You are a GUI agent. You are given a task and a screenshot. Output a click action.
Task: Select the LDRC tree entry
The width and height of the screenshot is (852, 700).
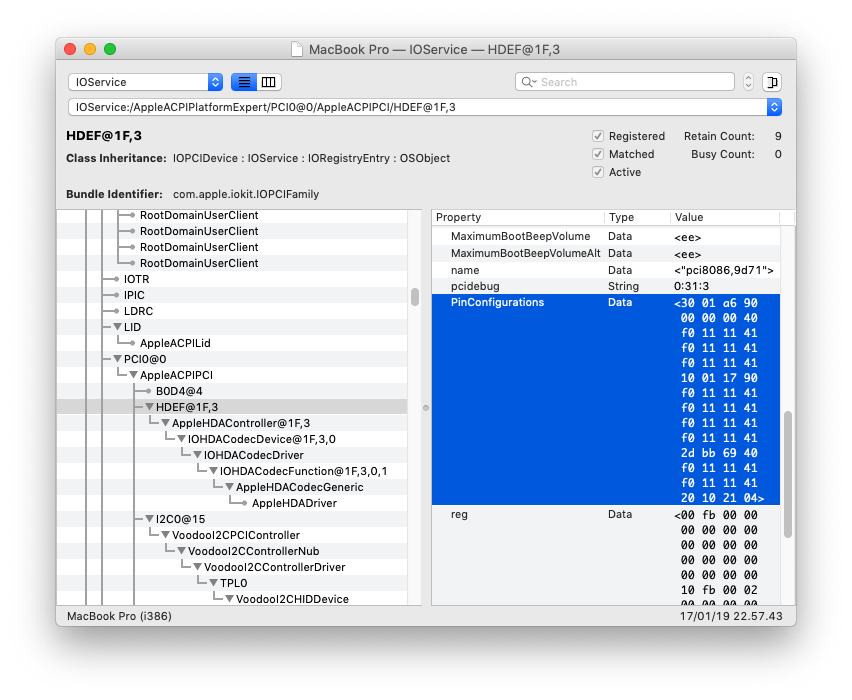139,311
